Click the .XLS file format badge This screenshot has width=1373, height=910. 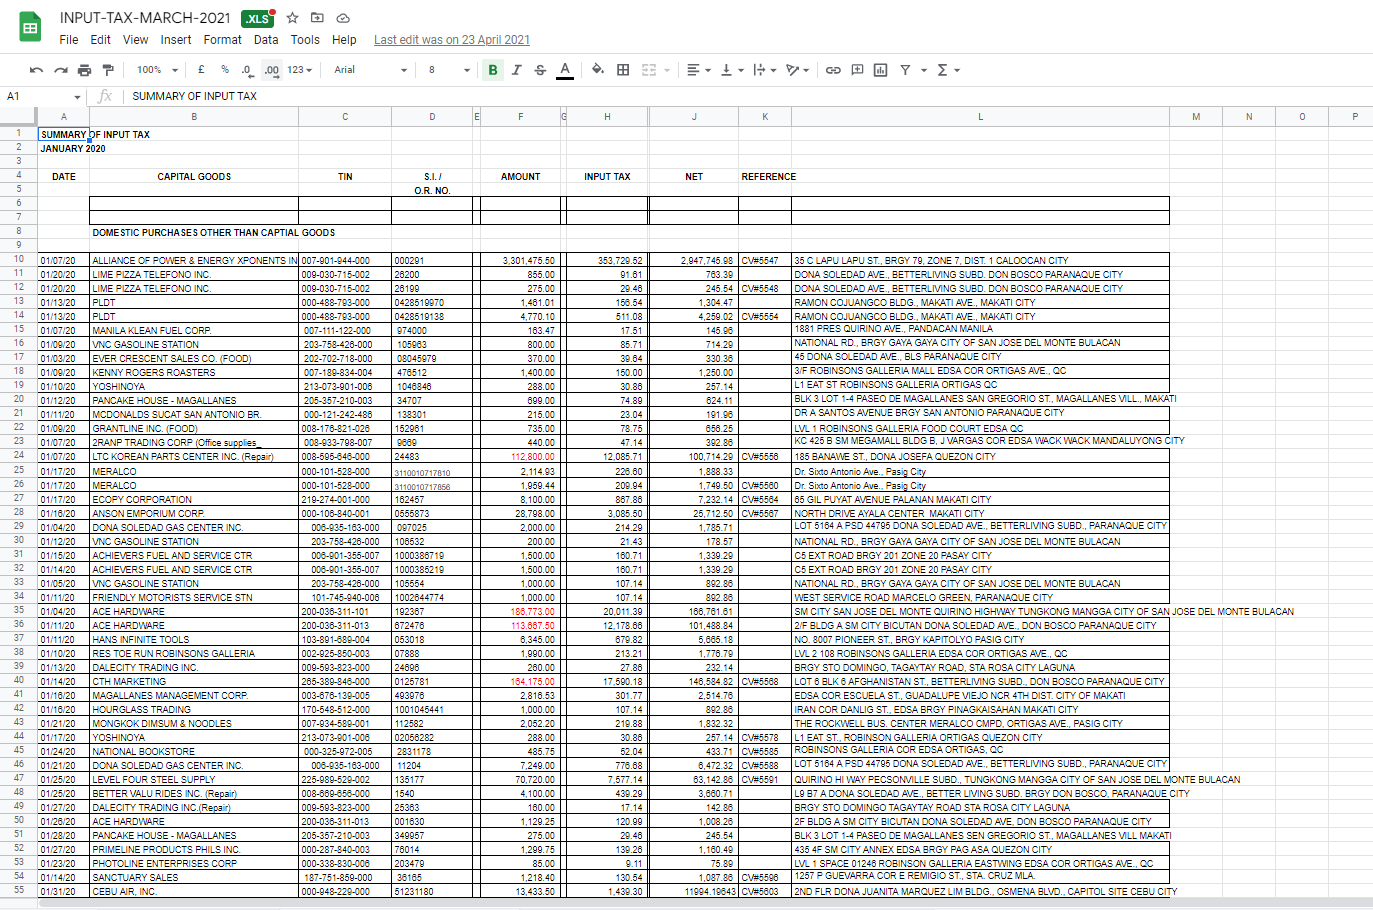click(x=257, y=18)
